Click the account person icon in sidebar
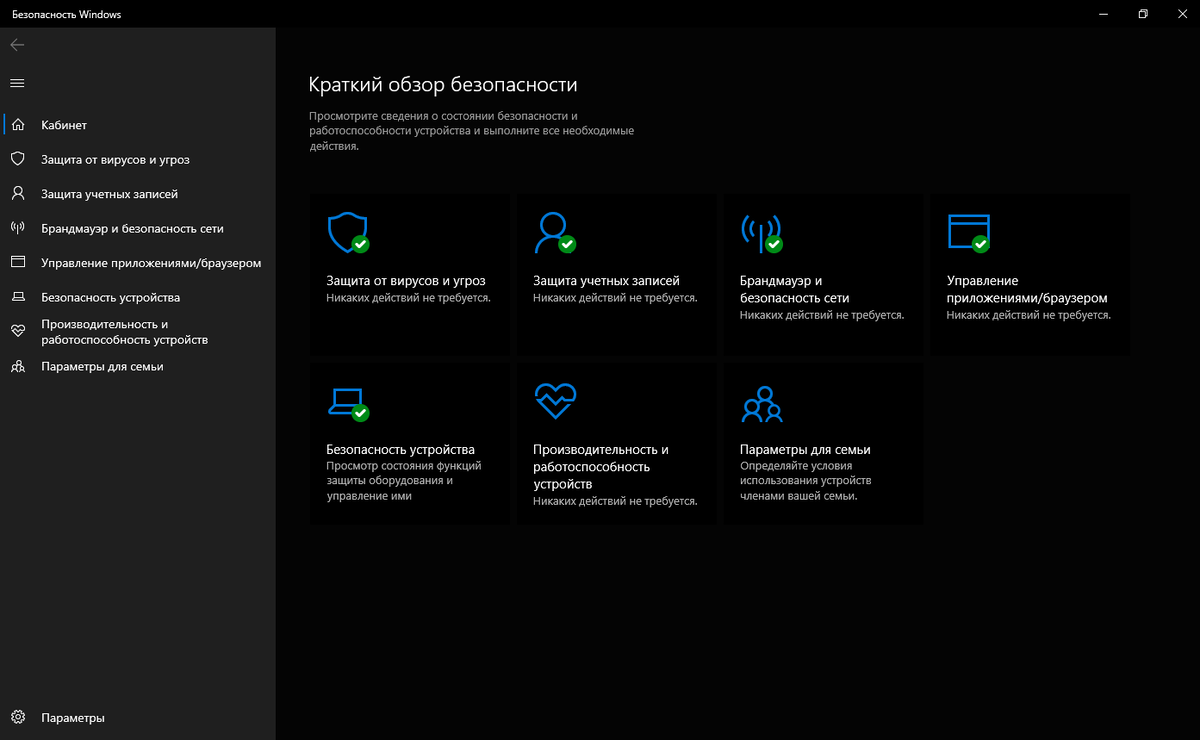Image resolution: width=1200 pixels, height=740 pixels. tap(17, 193)
